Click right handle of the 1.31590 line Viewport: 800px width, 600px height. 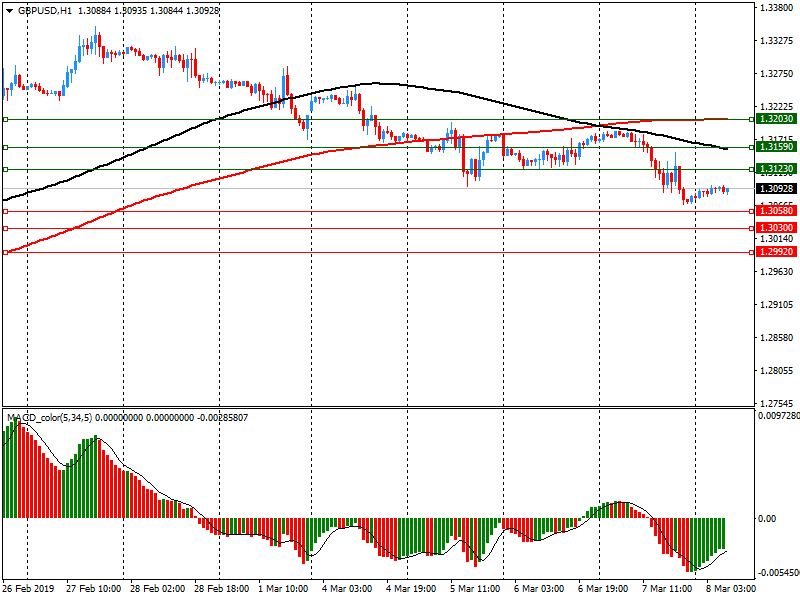(752, 147)
